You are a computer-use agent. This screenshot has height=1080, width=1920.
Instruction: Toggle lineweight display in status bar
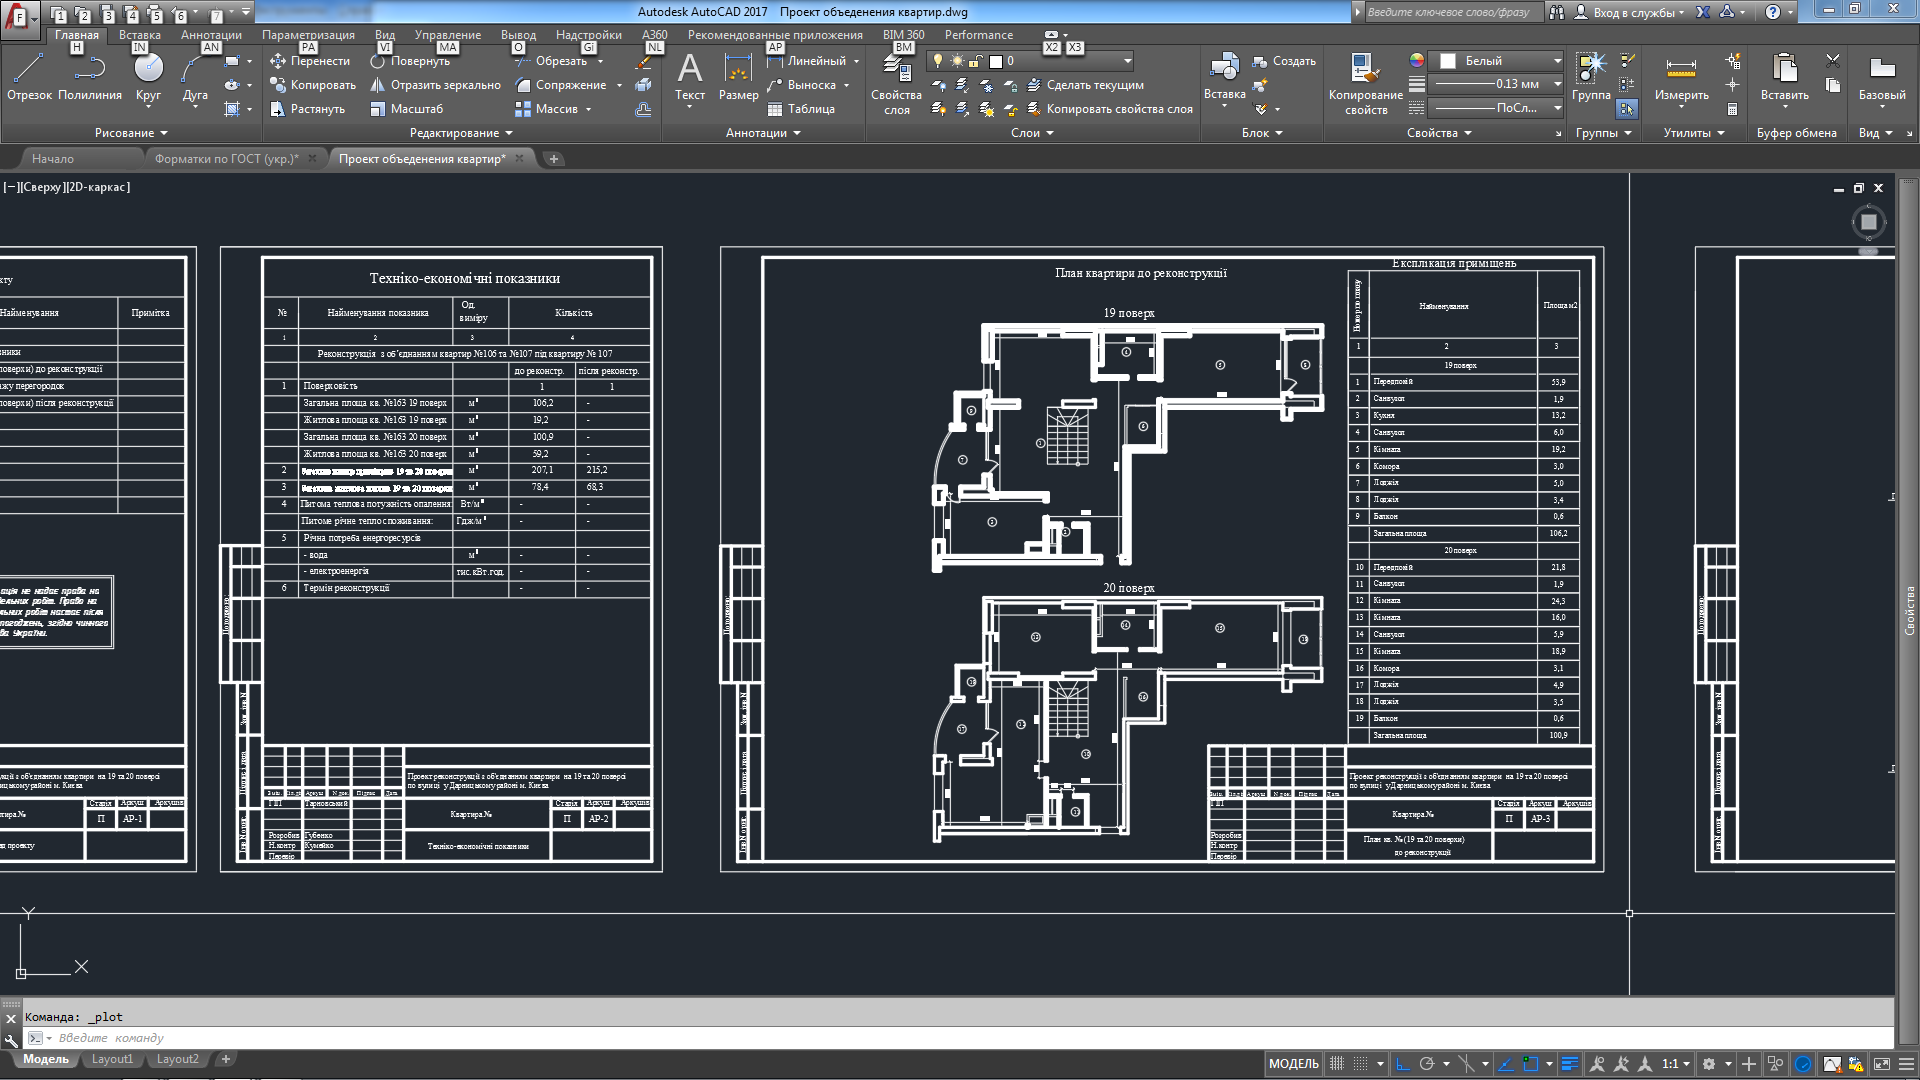[1570, 1064]
